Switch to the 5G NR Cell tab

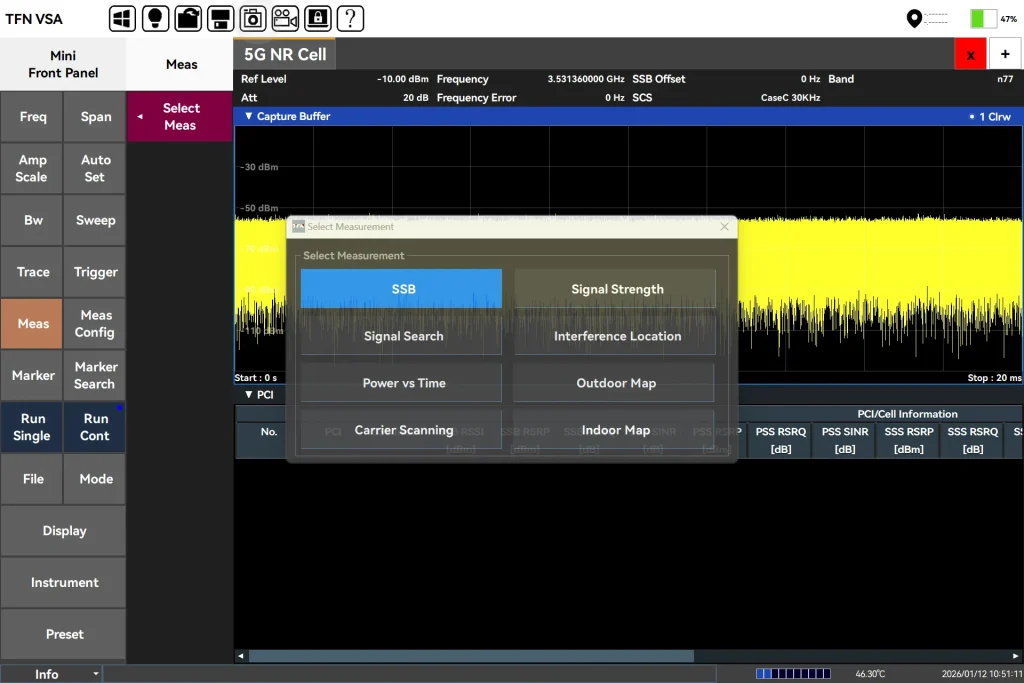coord(285,55)
